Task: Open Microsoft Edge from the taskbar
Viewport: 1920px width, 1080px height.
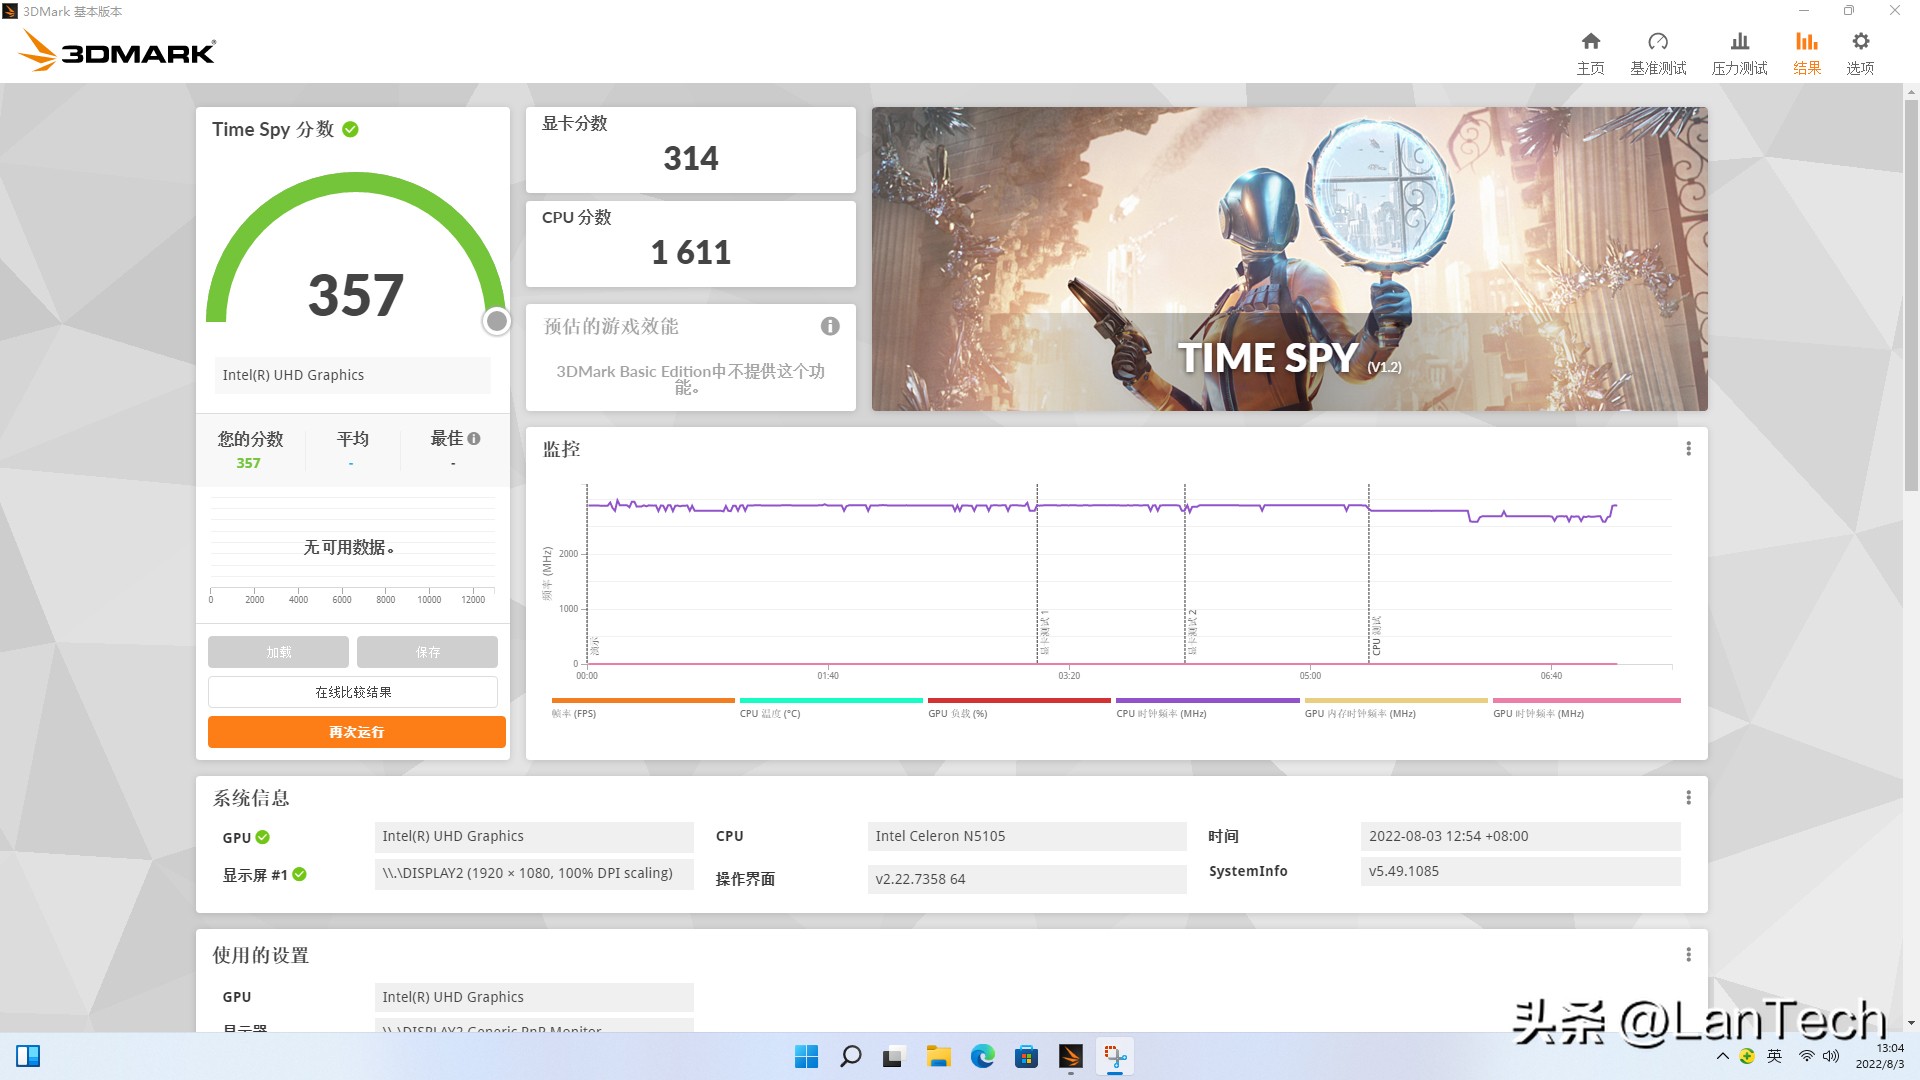Action: pyautogui.click(x=982, y=1056)
